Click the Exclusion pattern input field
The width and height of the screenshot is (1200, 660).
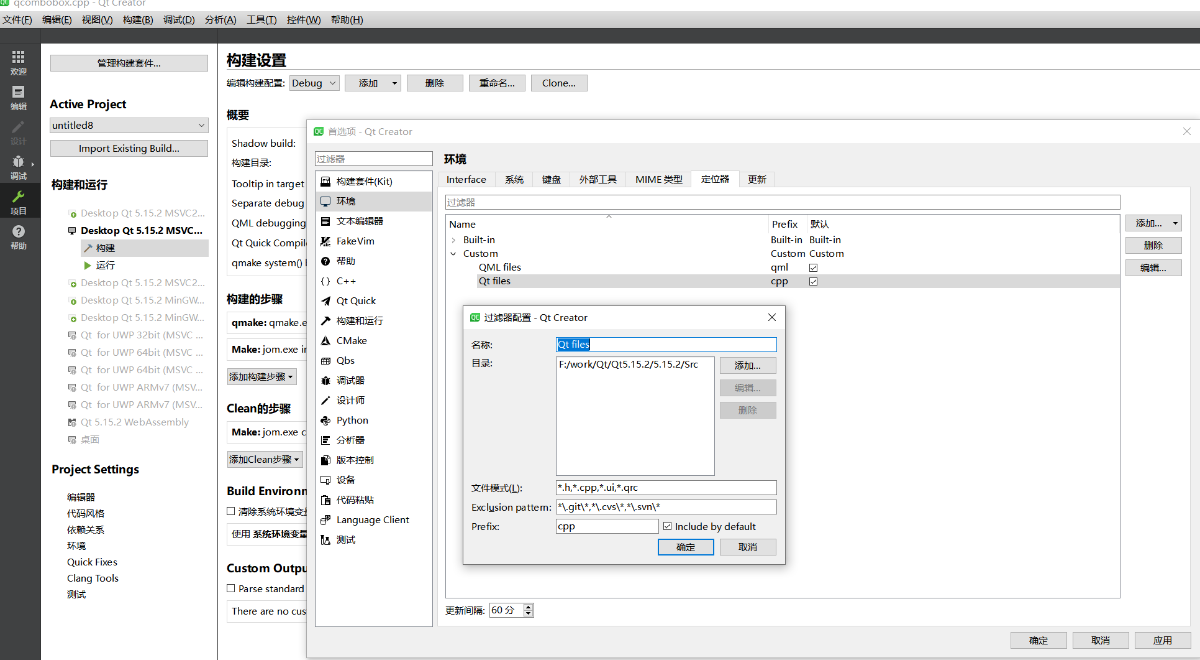coord(665,507)
